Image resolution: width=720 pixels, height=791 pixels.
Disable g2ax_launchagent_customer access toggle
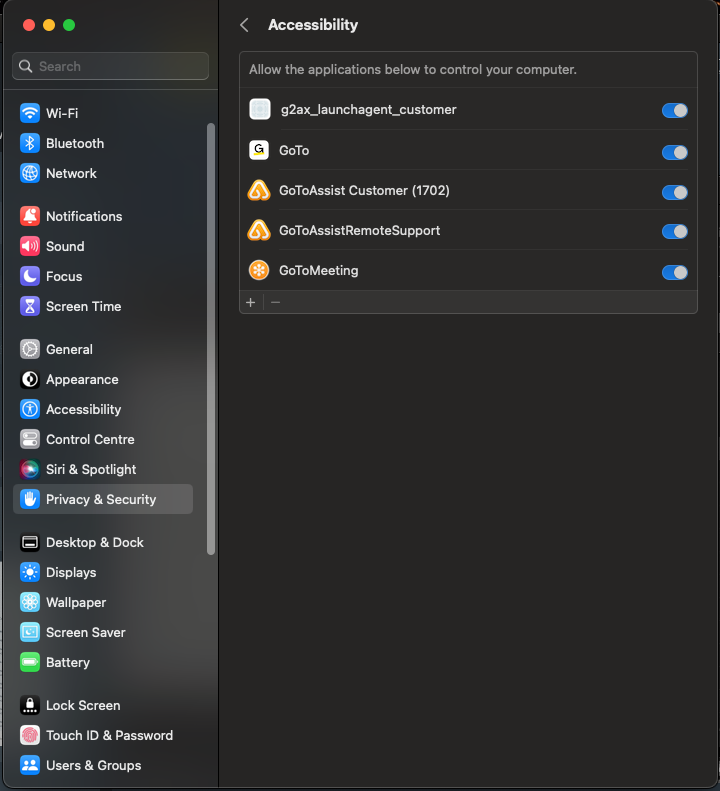[675, 110]
